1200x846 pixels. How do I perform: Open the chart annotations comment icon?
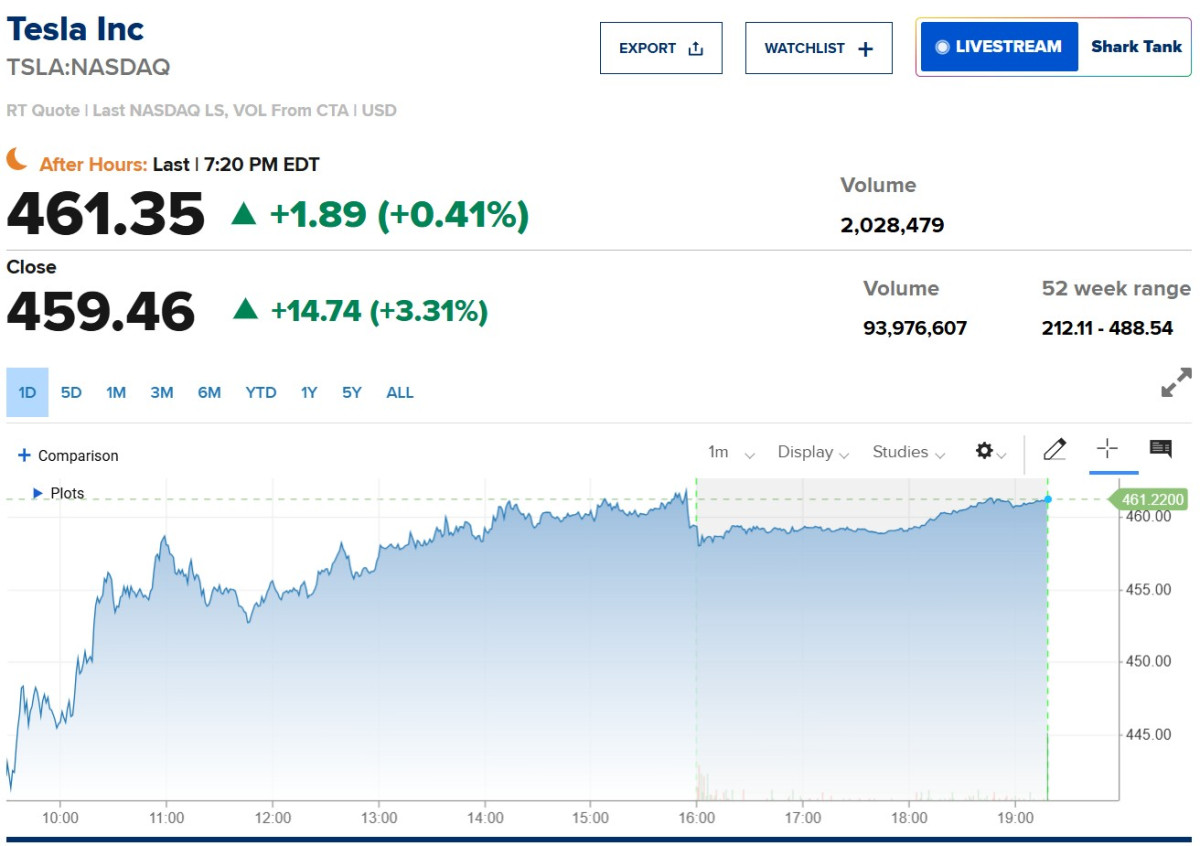pos(1160,449)
